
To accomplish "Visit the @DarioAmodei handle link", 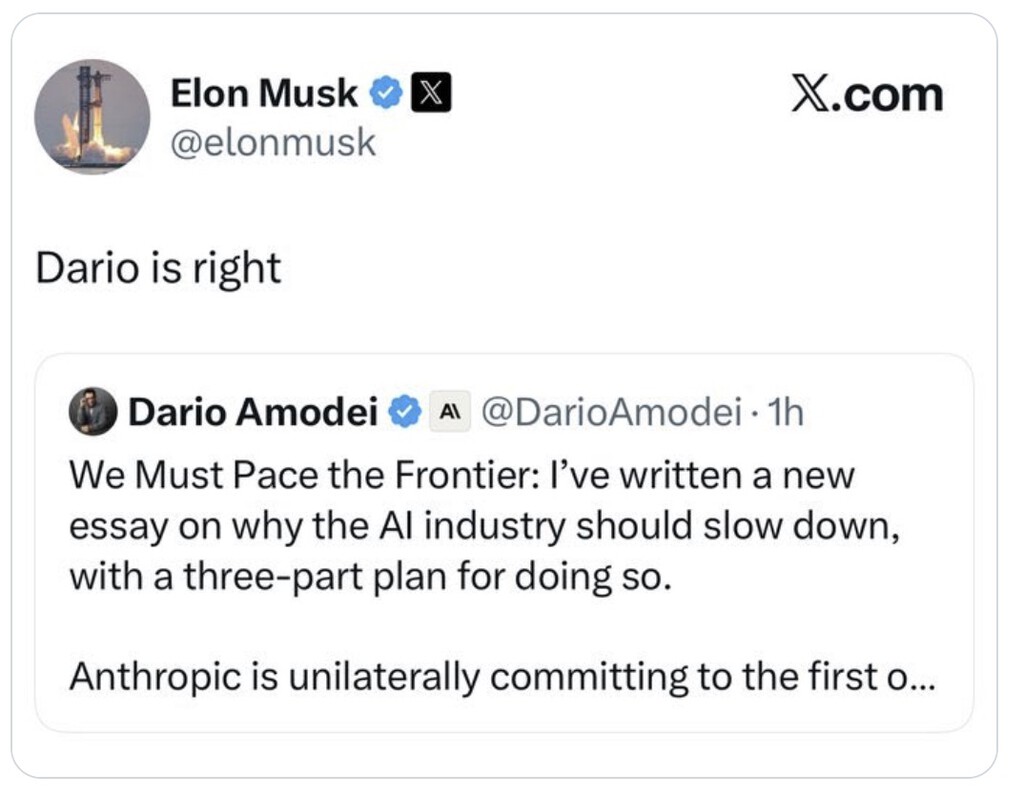I will [x=611, y=412].
